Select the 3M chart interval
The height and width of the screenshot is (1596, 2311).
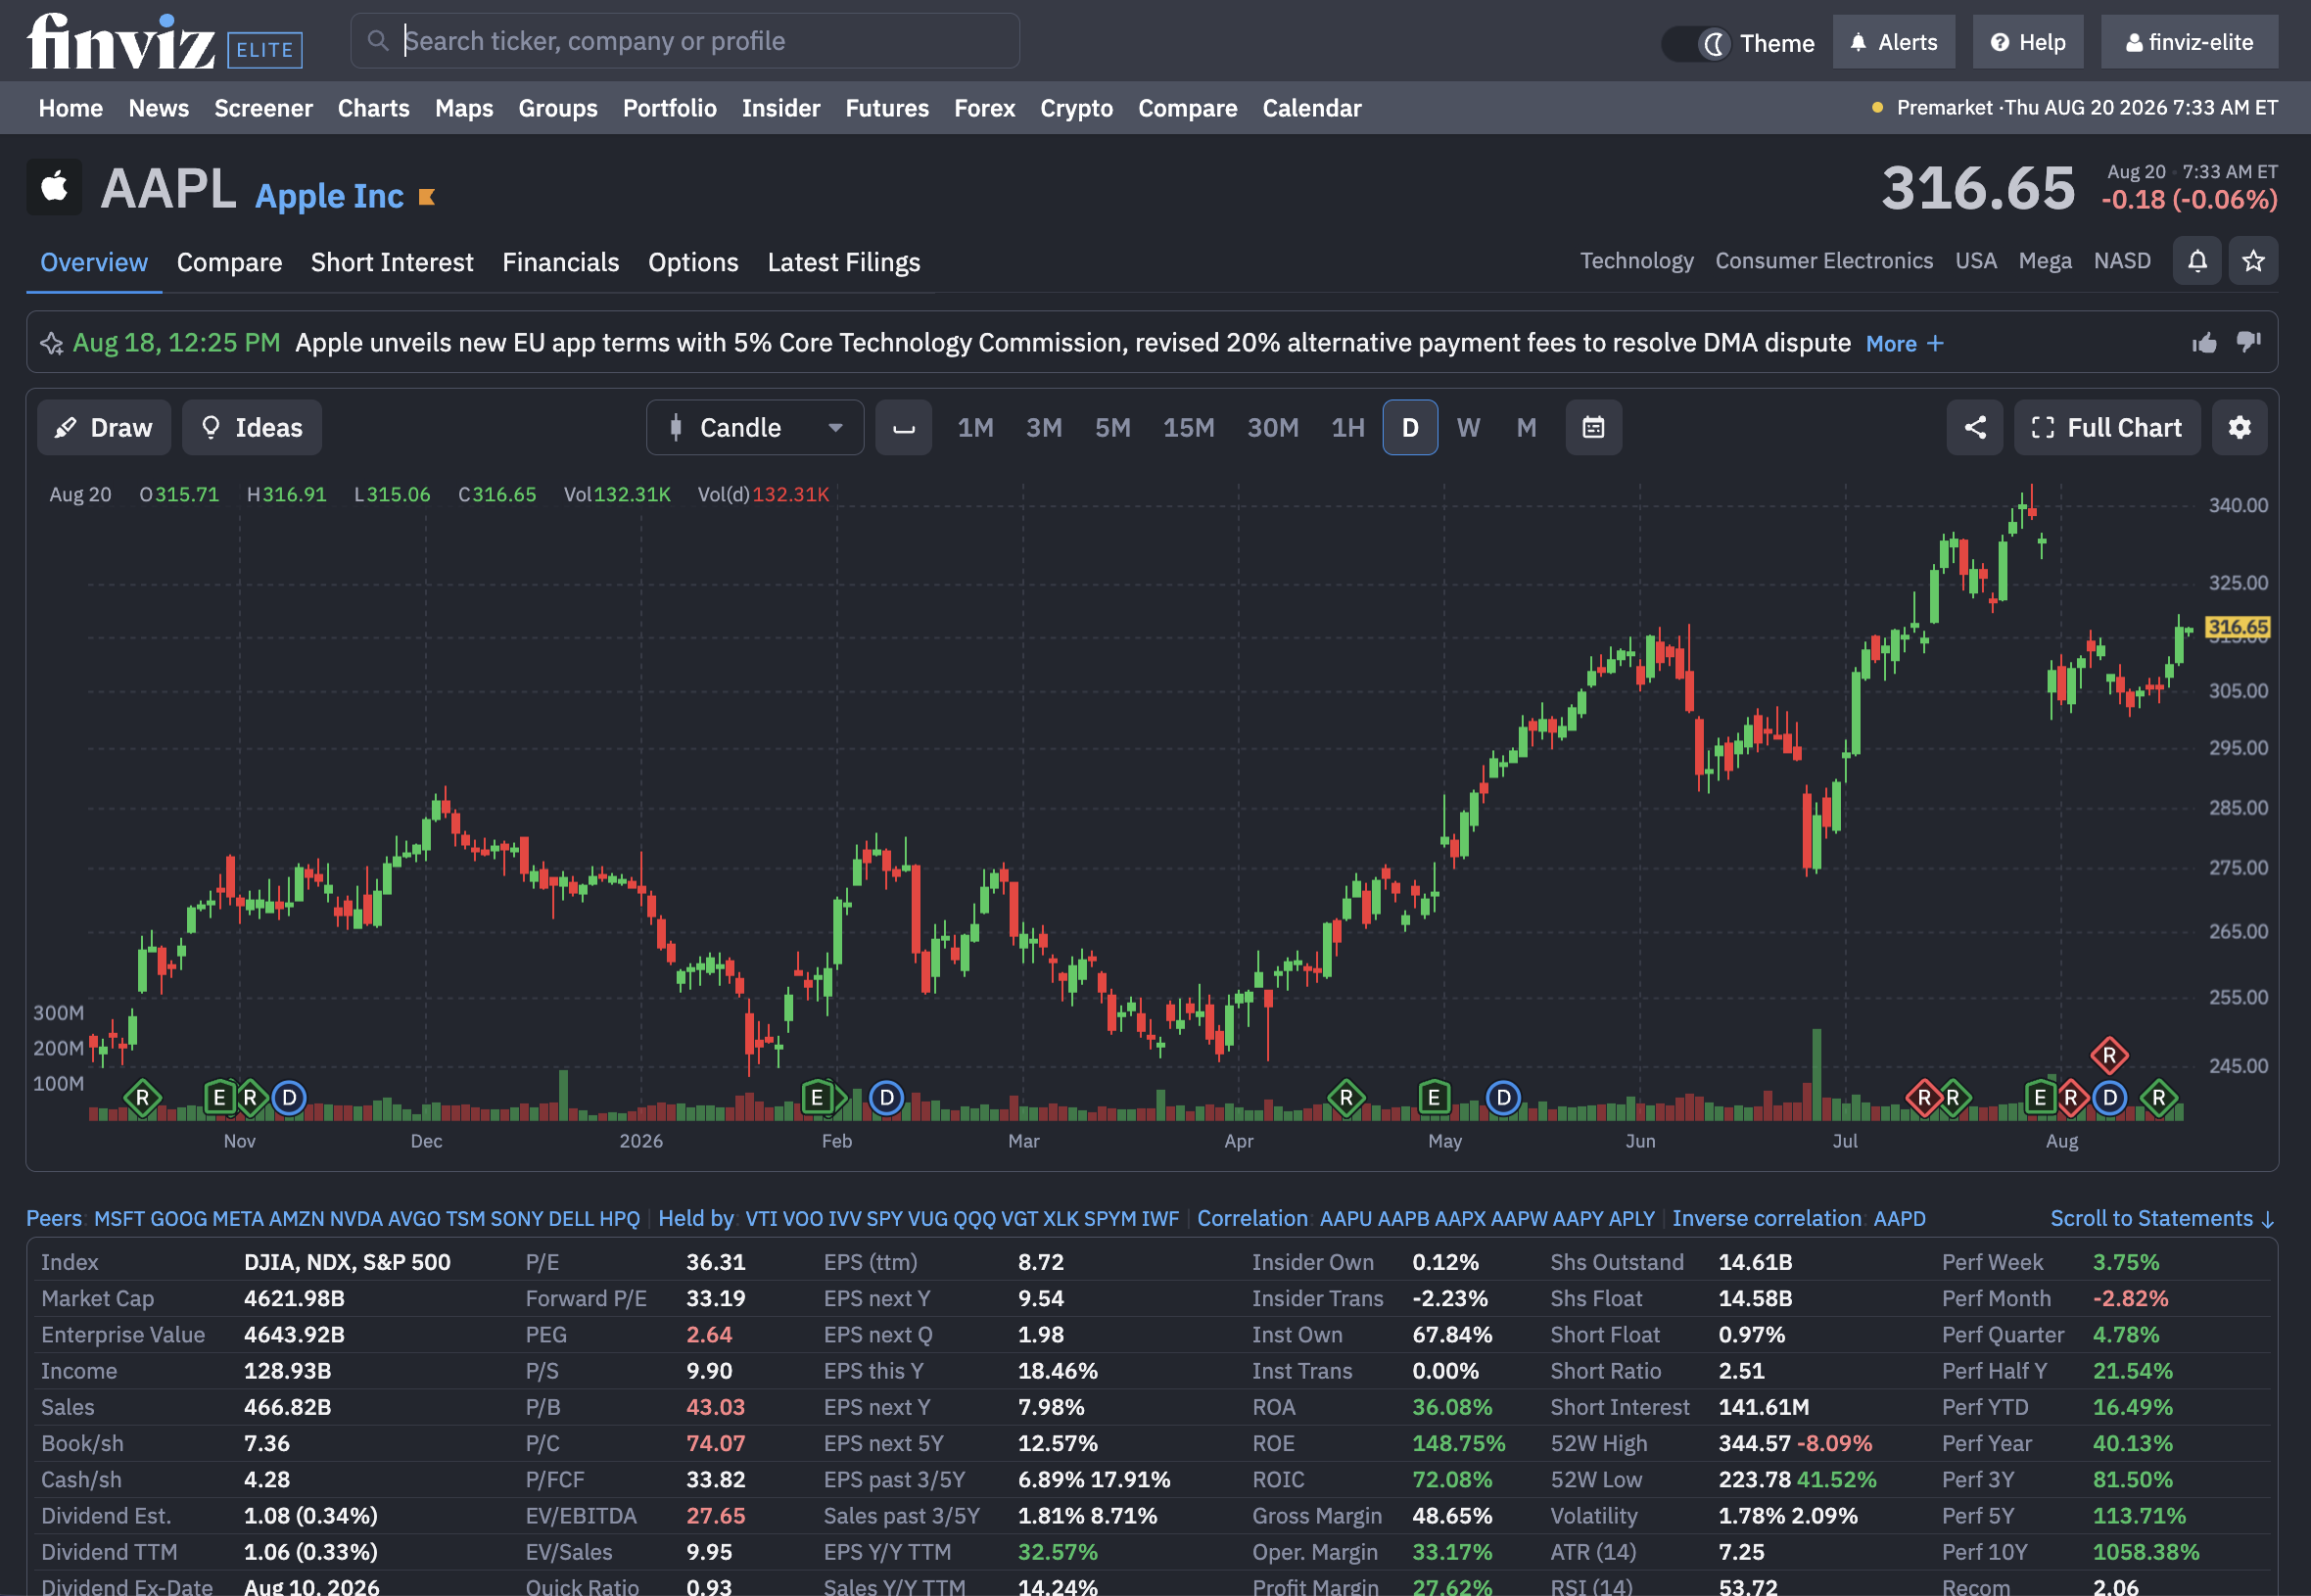[1043, 428]
